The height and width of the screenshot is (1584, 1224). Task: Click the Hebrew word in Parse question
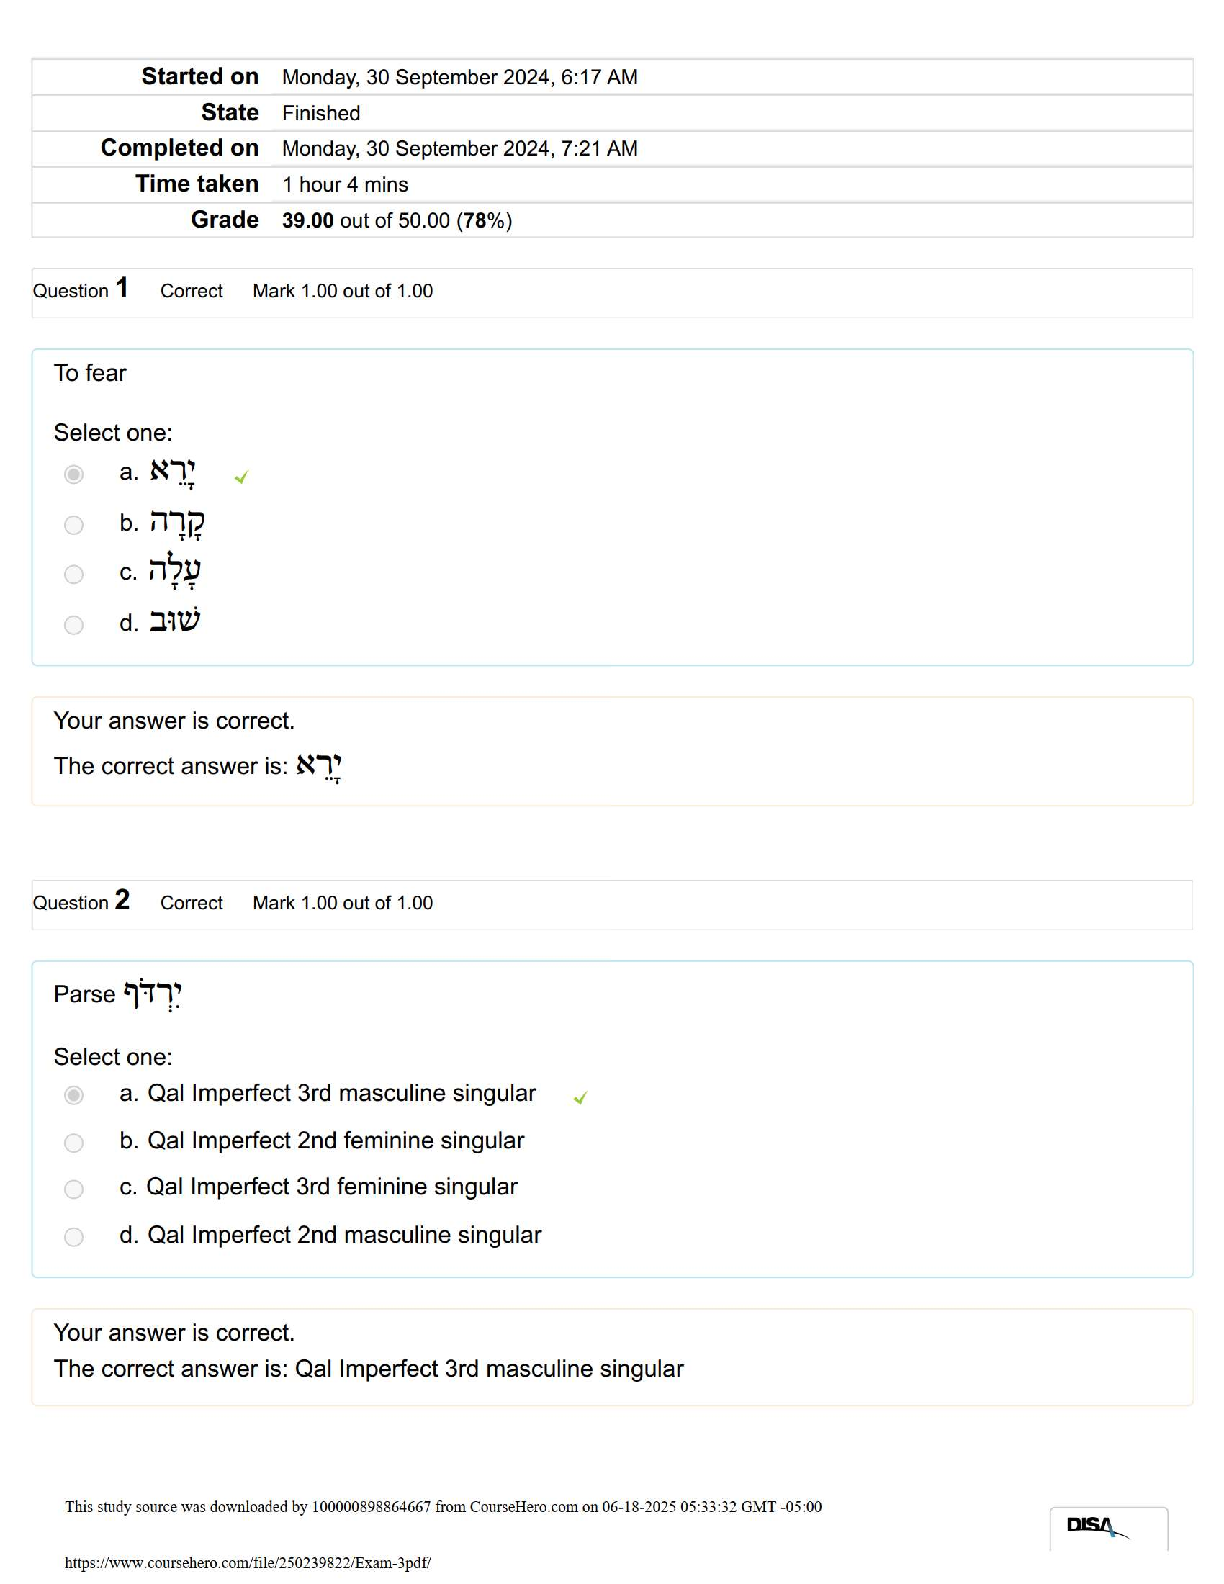(x=153, y=994)
